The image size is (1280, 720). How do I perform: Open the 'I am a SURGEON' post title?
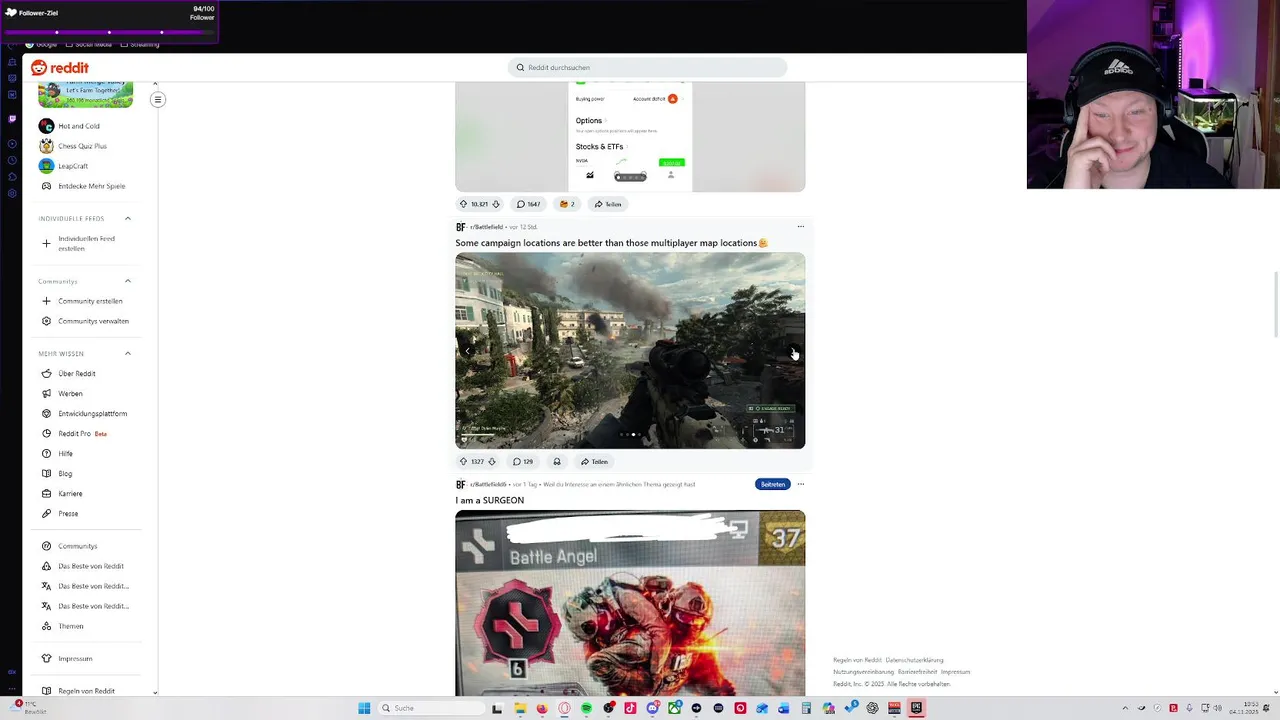point(489,500)
